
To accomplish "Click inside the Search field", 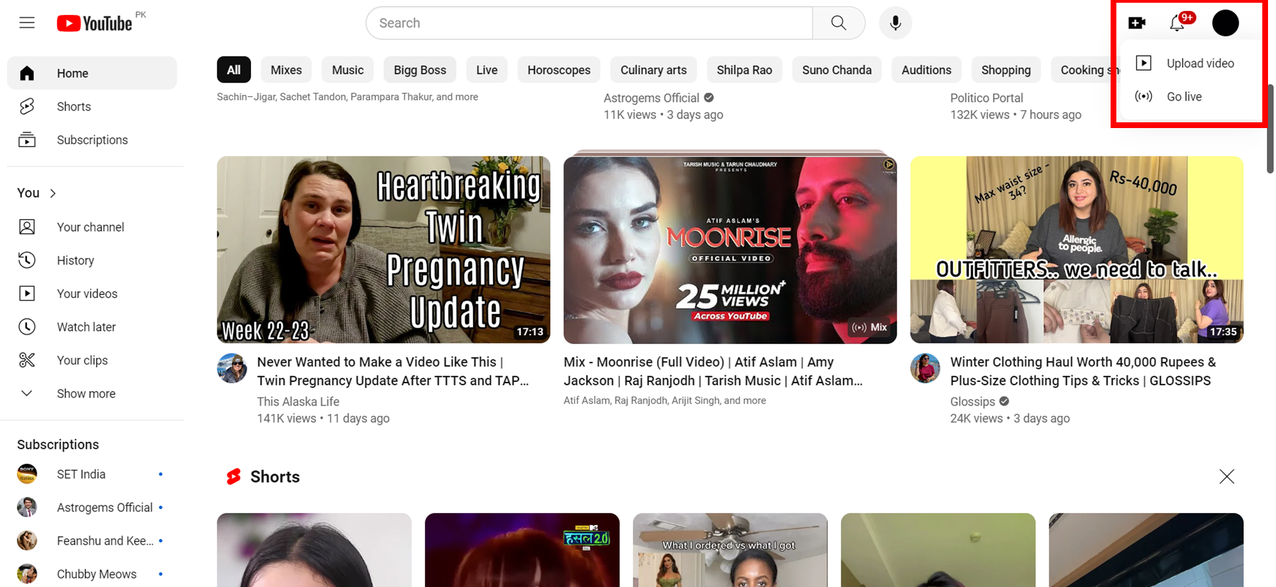I will click(x=590, y=23).
